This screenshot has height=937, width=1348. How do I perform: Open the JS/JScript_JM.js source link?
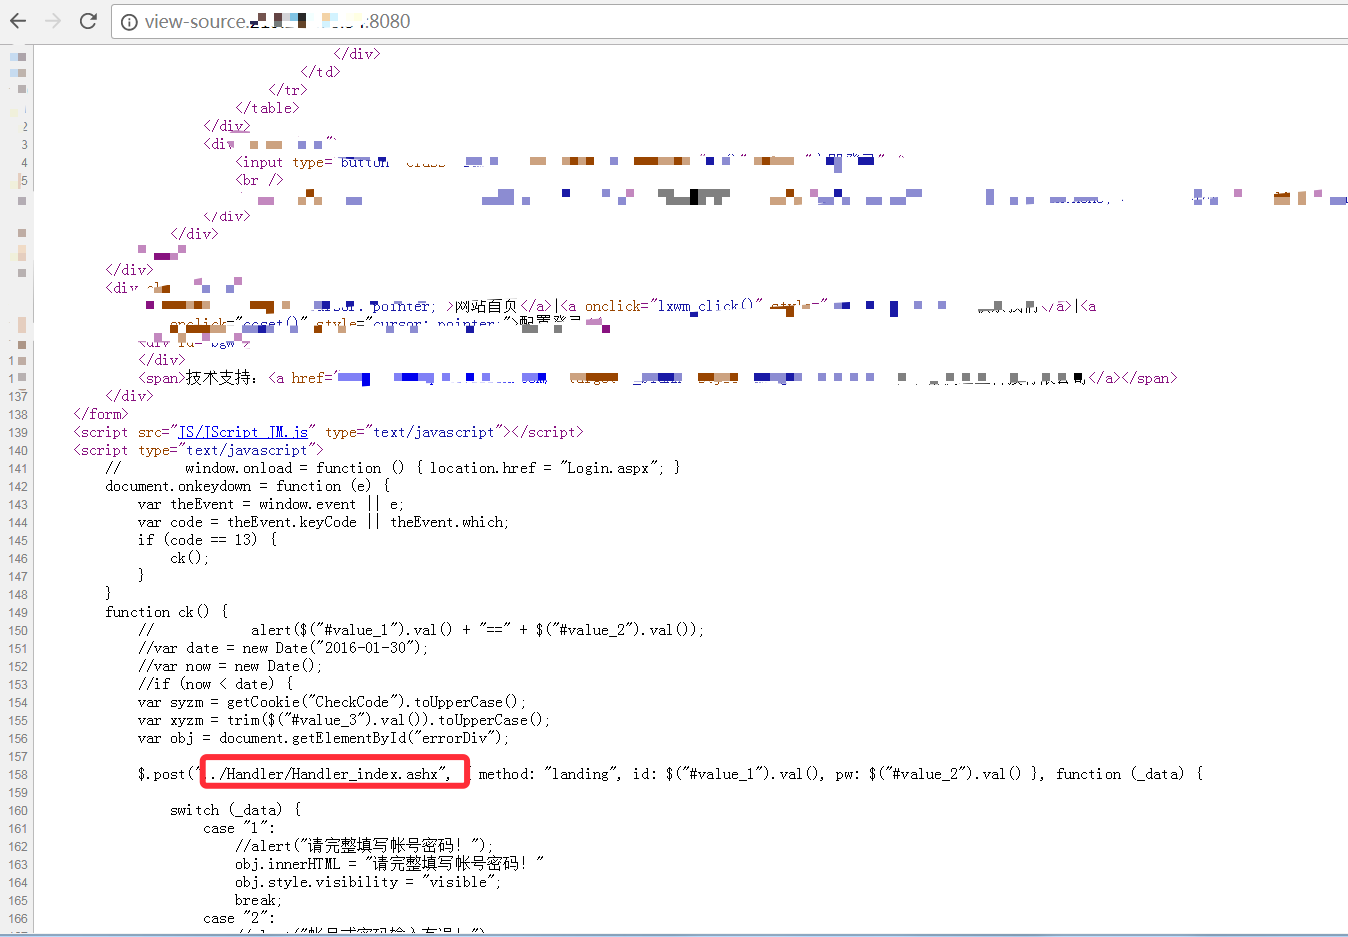coord(243,432)
